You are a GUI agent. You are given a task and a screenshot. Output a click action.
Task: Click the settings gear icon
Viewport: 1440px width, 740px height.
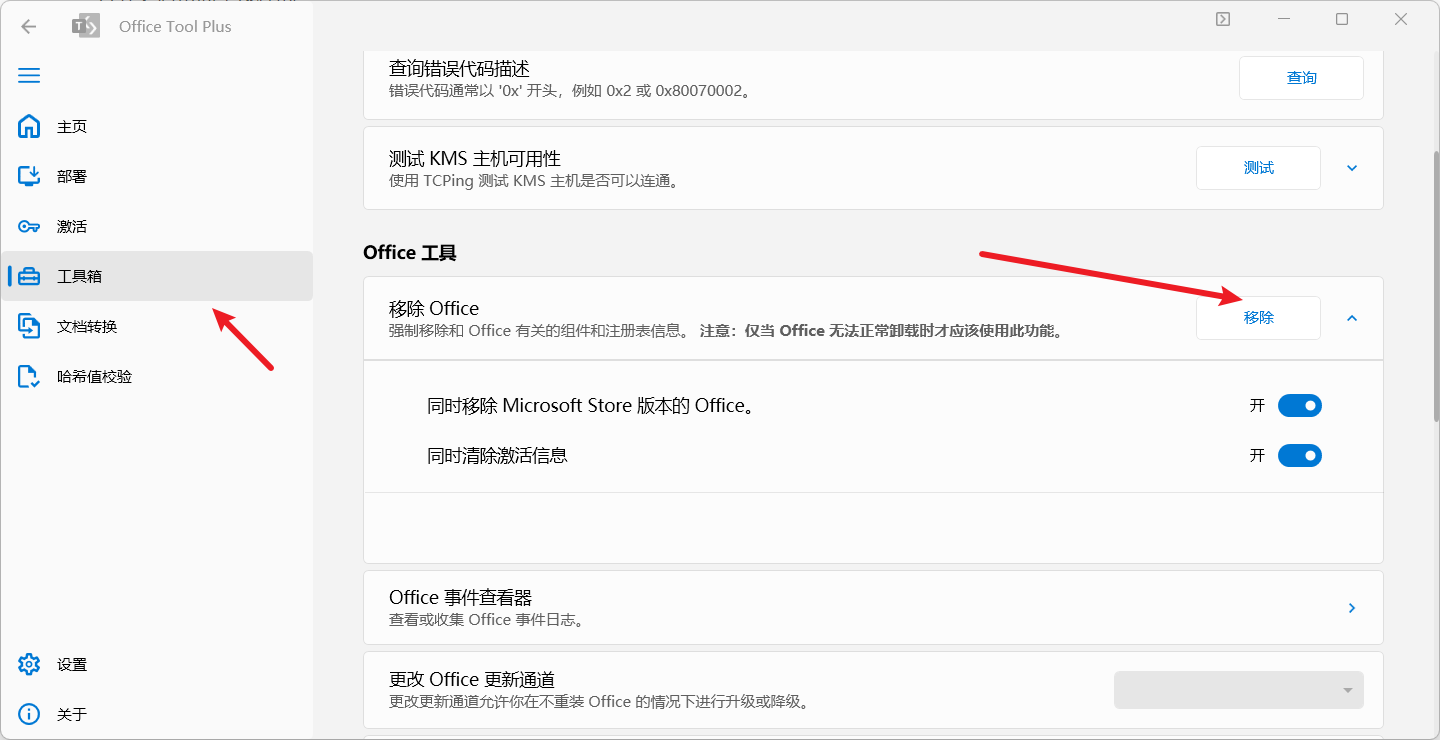click(29, 665)
